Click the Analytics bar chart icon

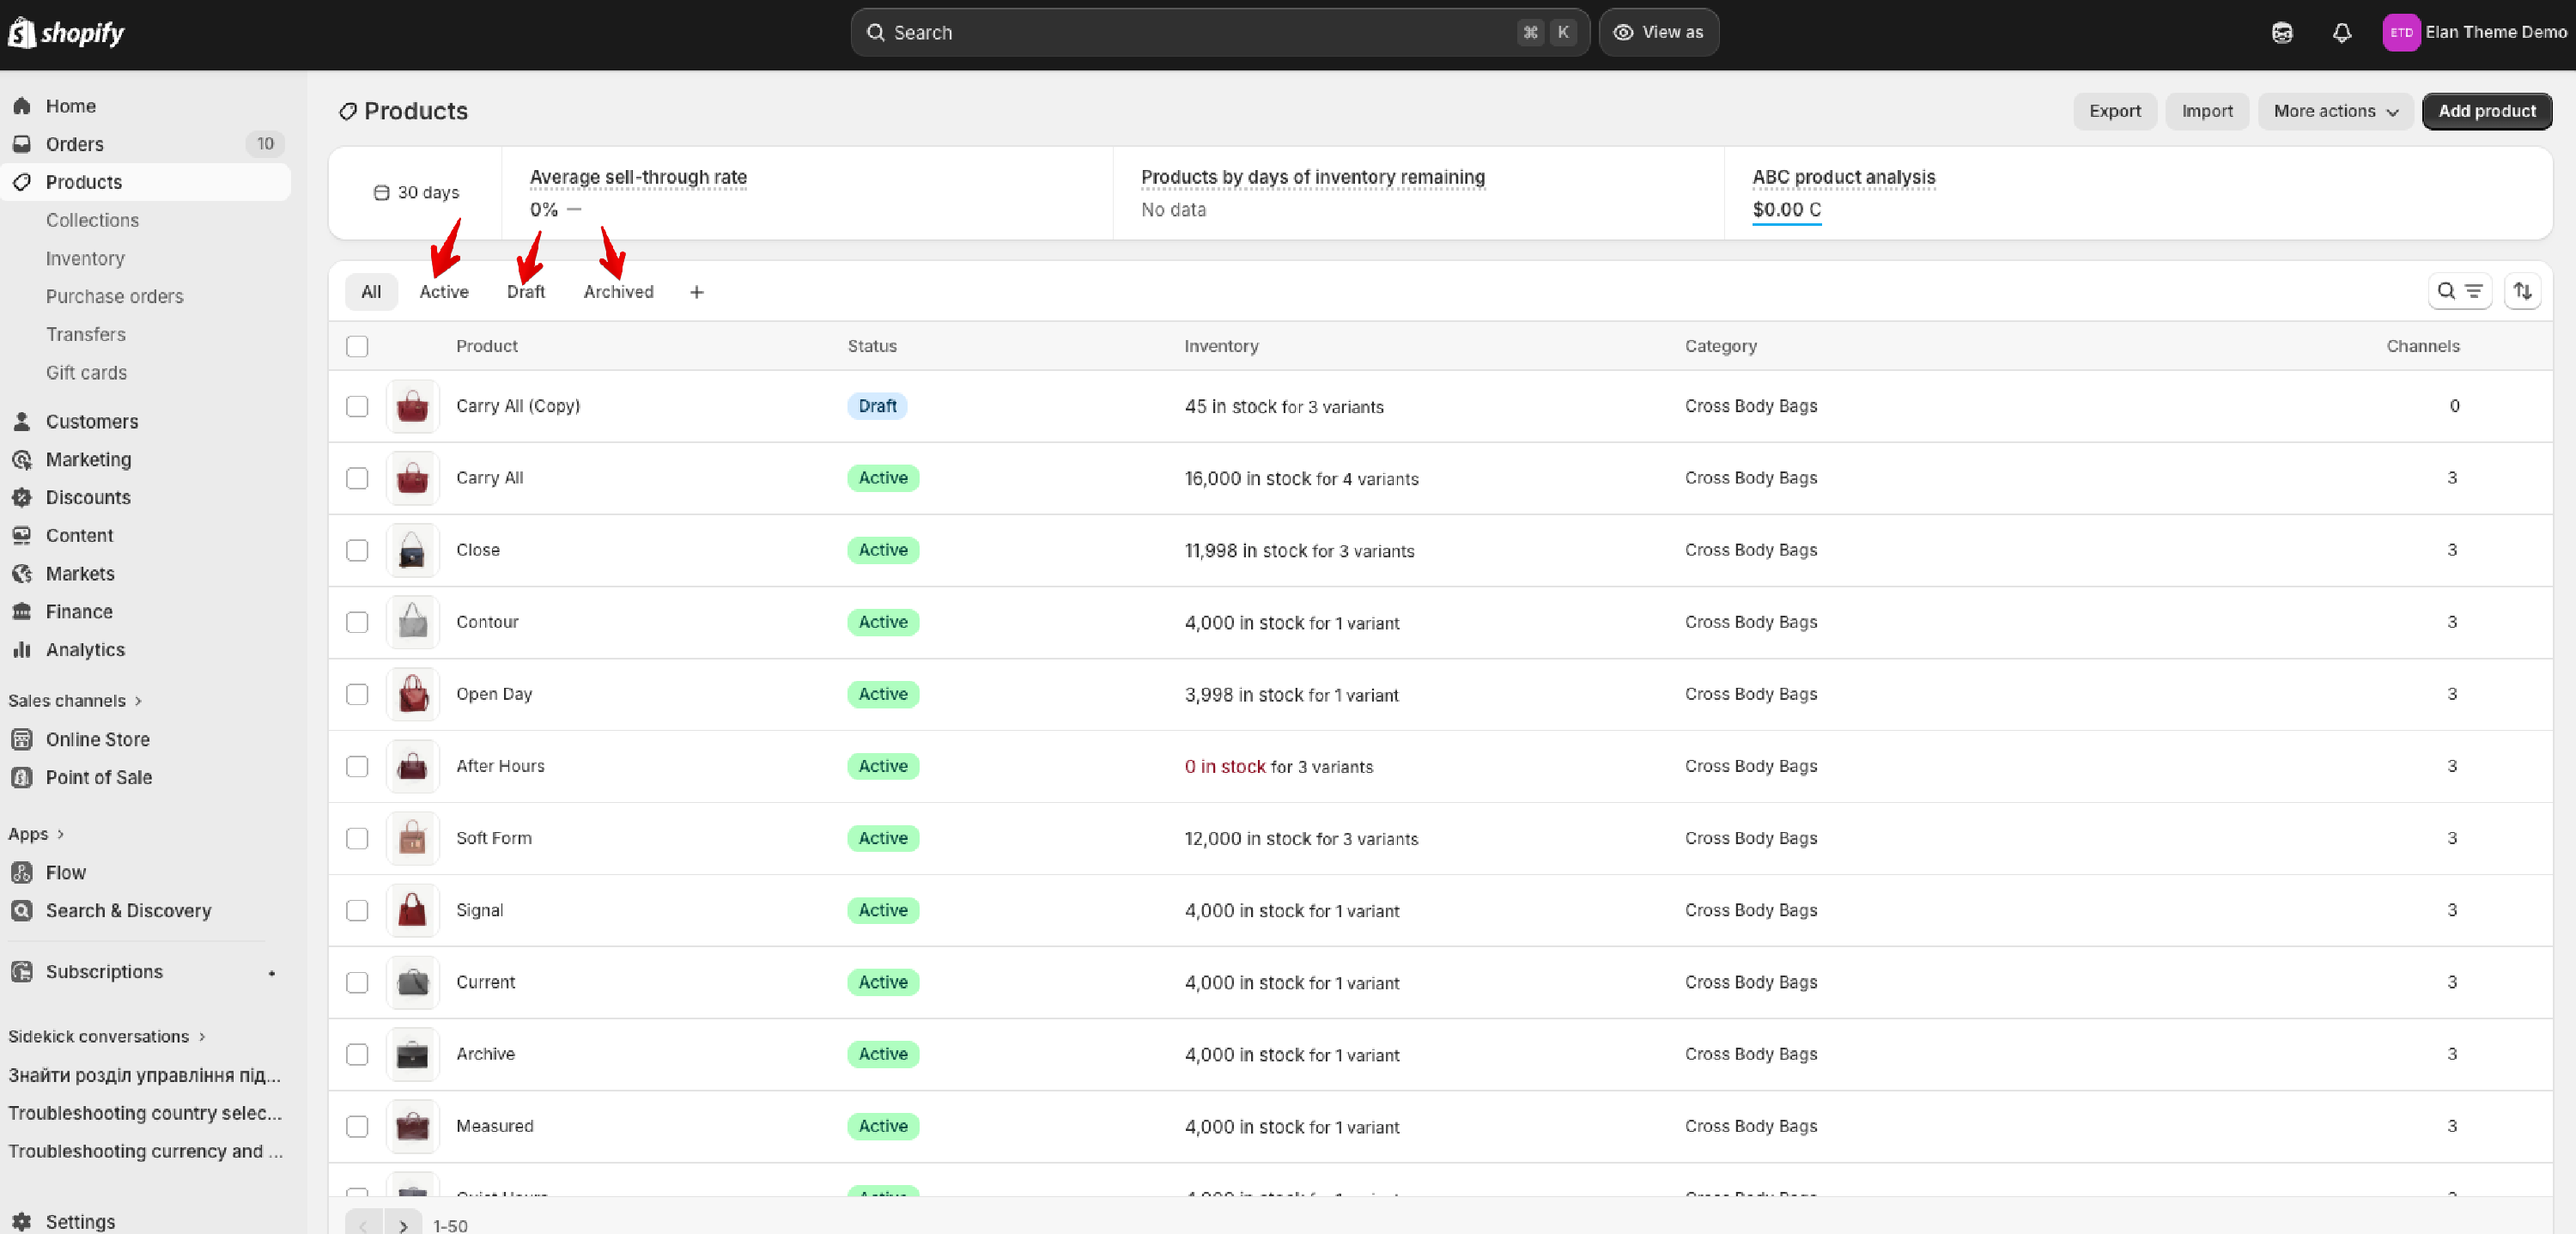click(x=22, y=649)
